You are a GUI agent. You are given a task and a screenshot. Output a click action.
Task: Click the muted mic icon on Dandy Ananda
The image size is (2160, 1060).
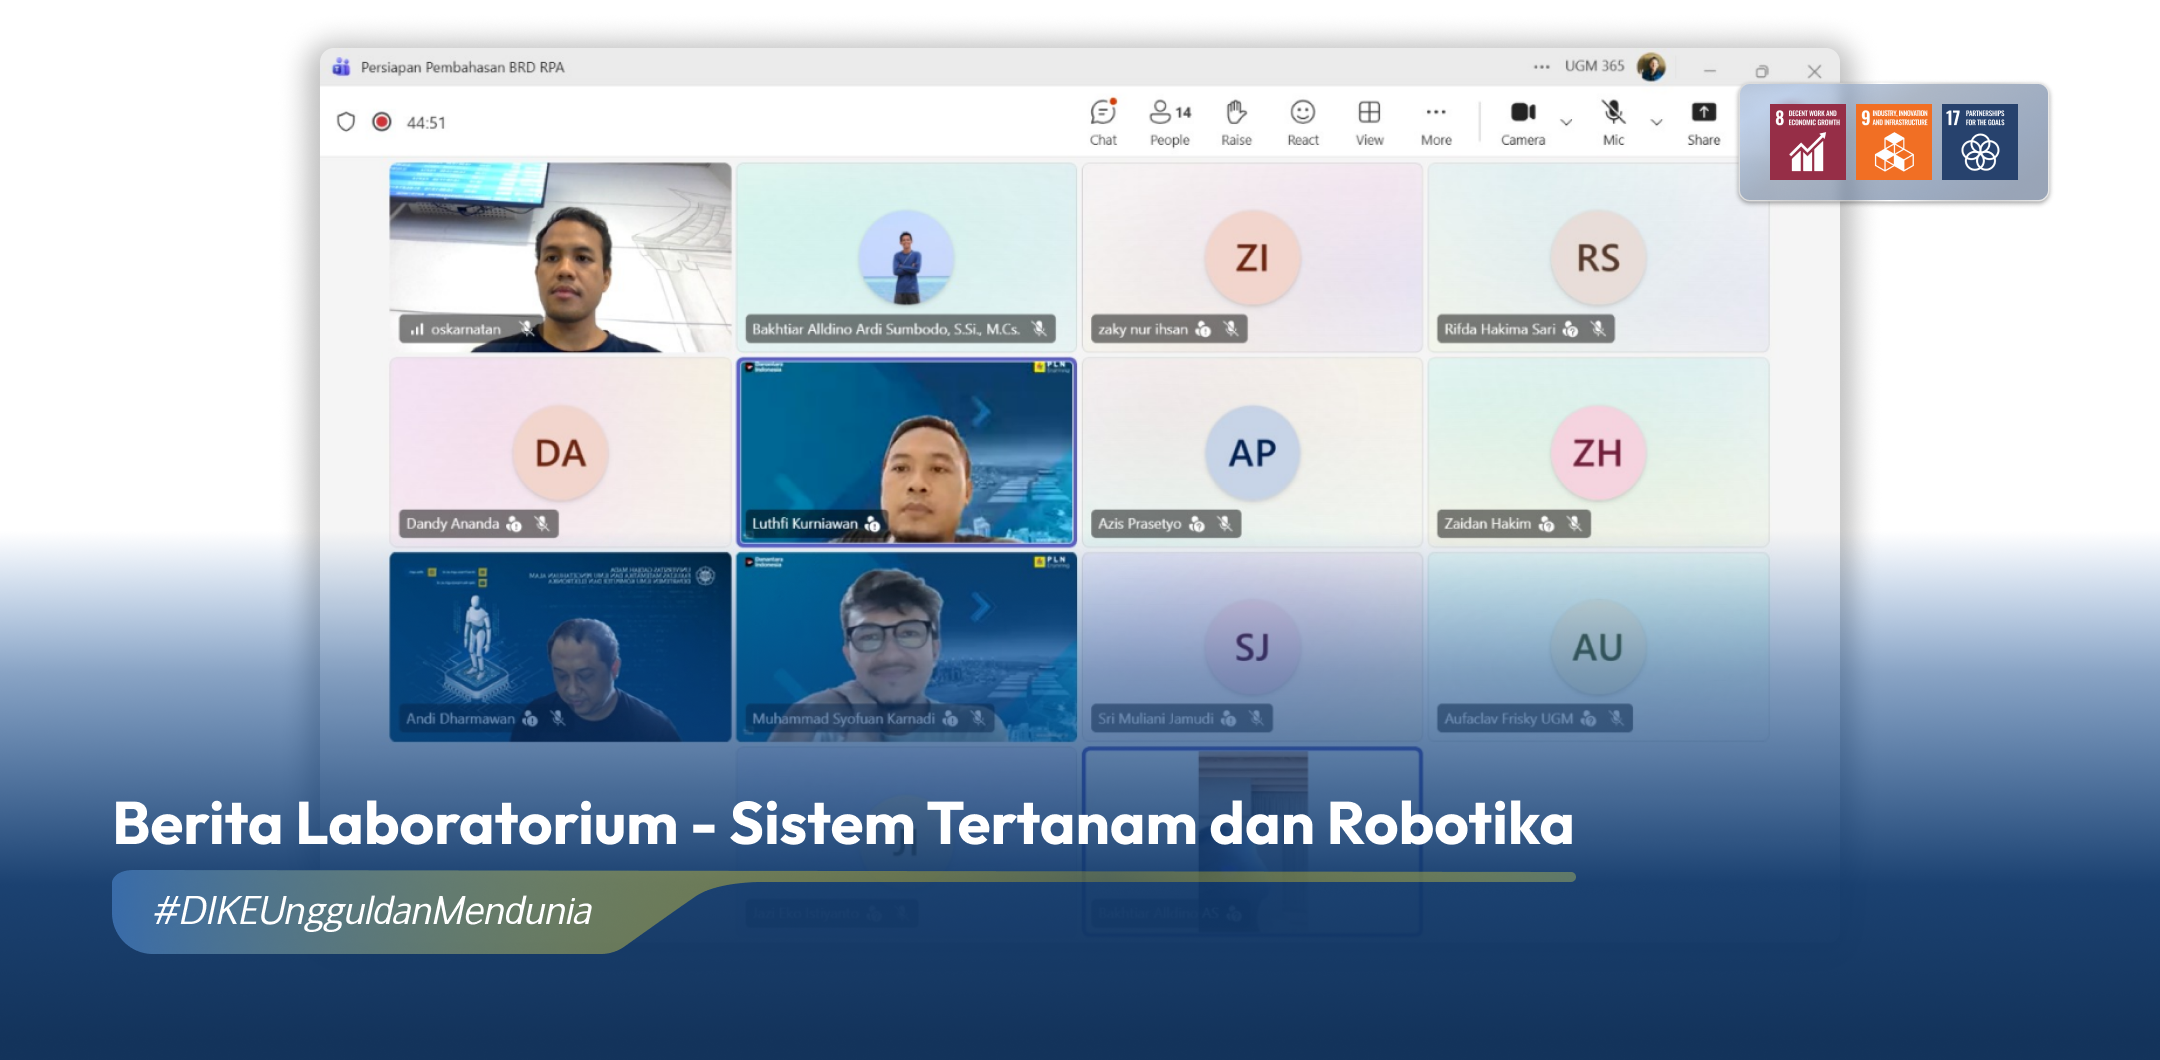[x=542, y=523]
